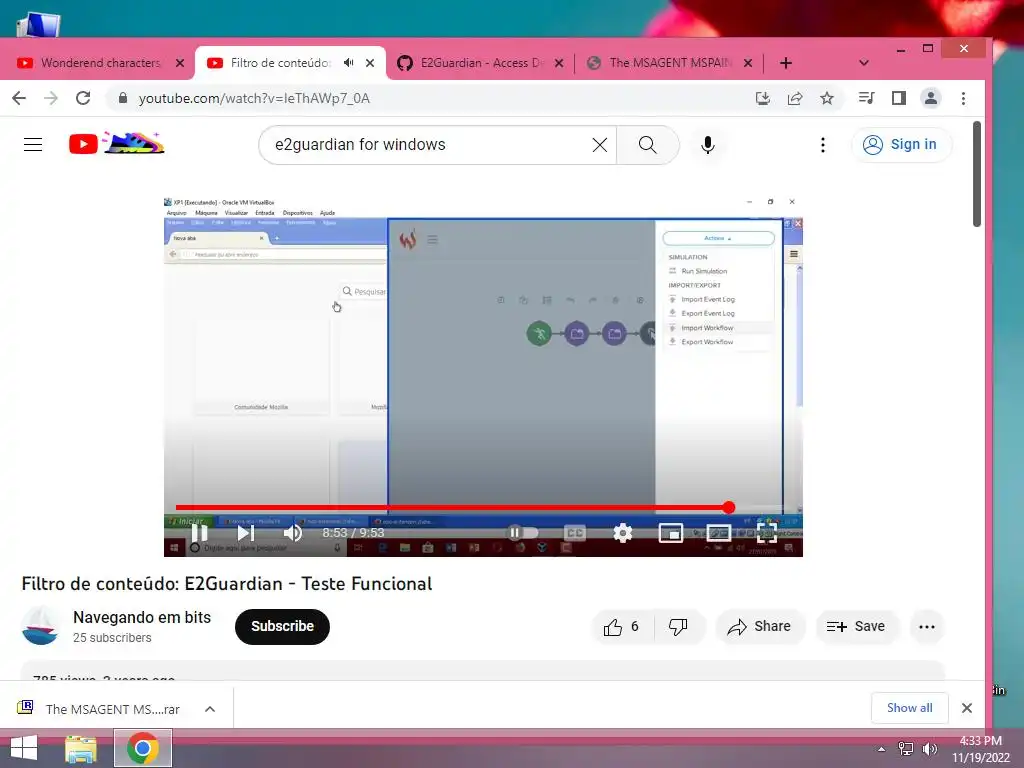Subscribe to Navegando em bits
1024x768 pixels.
[282, 626]
